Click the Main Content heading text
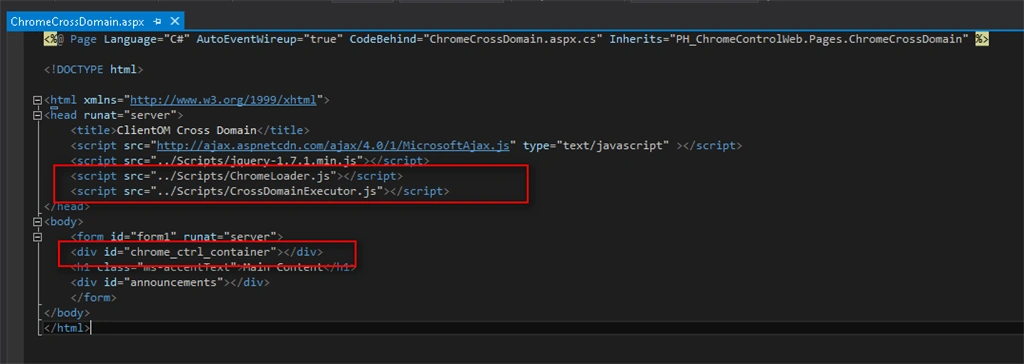This screenshot has height=364, width=1024. point(283,267)
